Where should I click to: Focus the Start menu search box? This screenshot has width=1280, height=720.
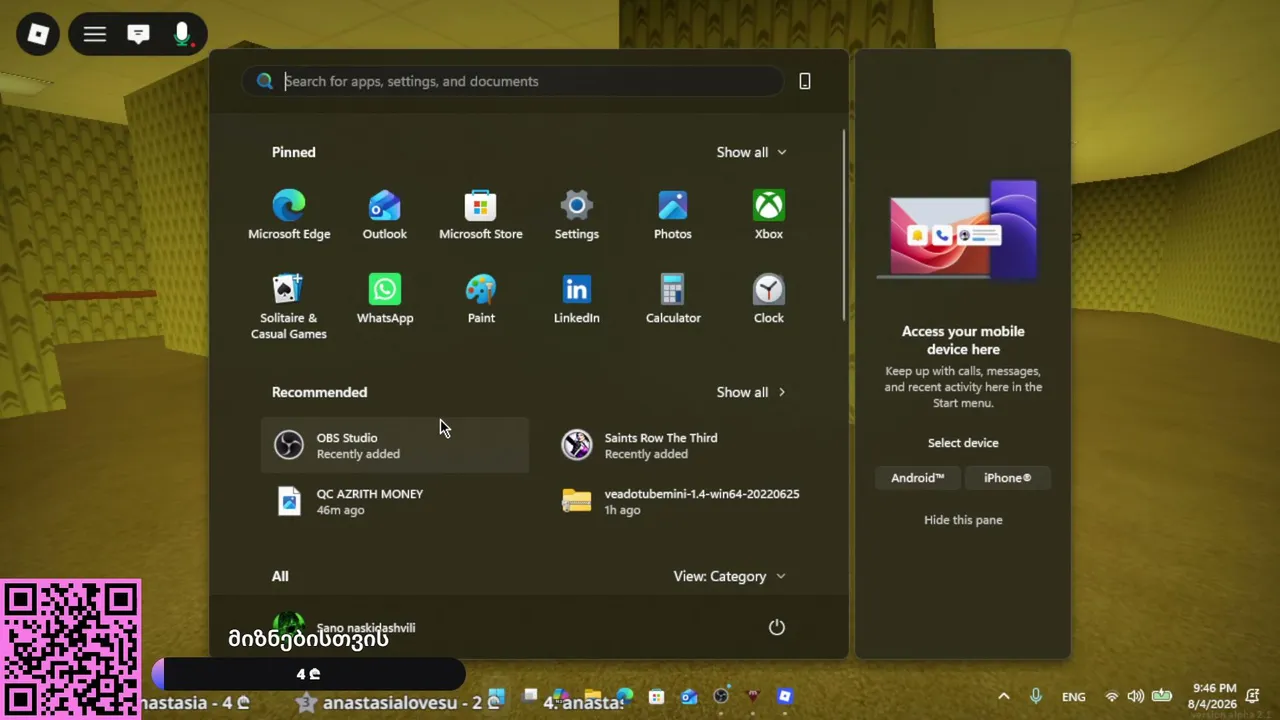click(512, 81)
